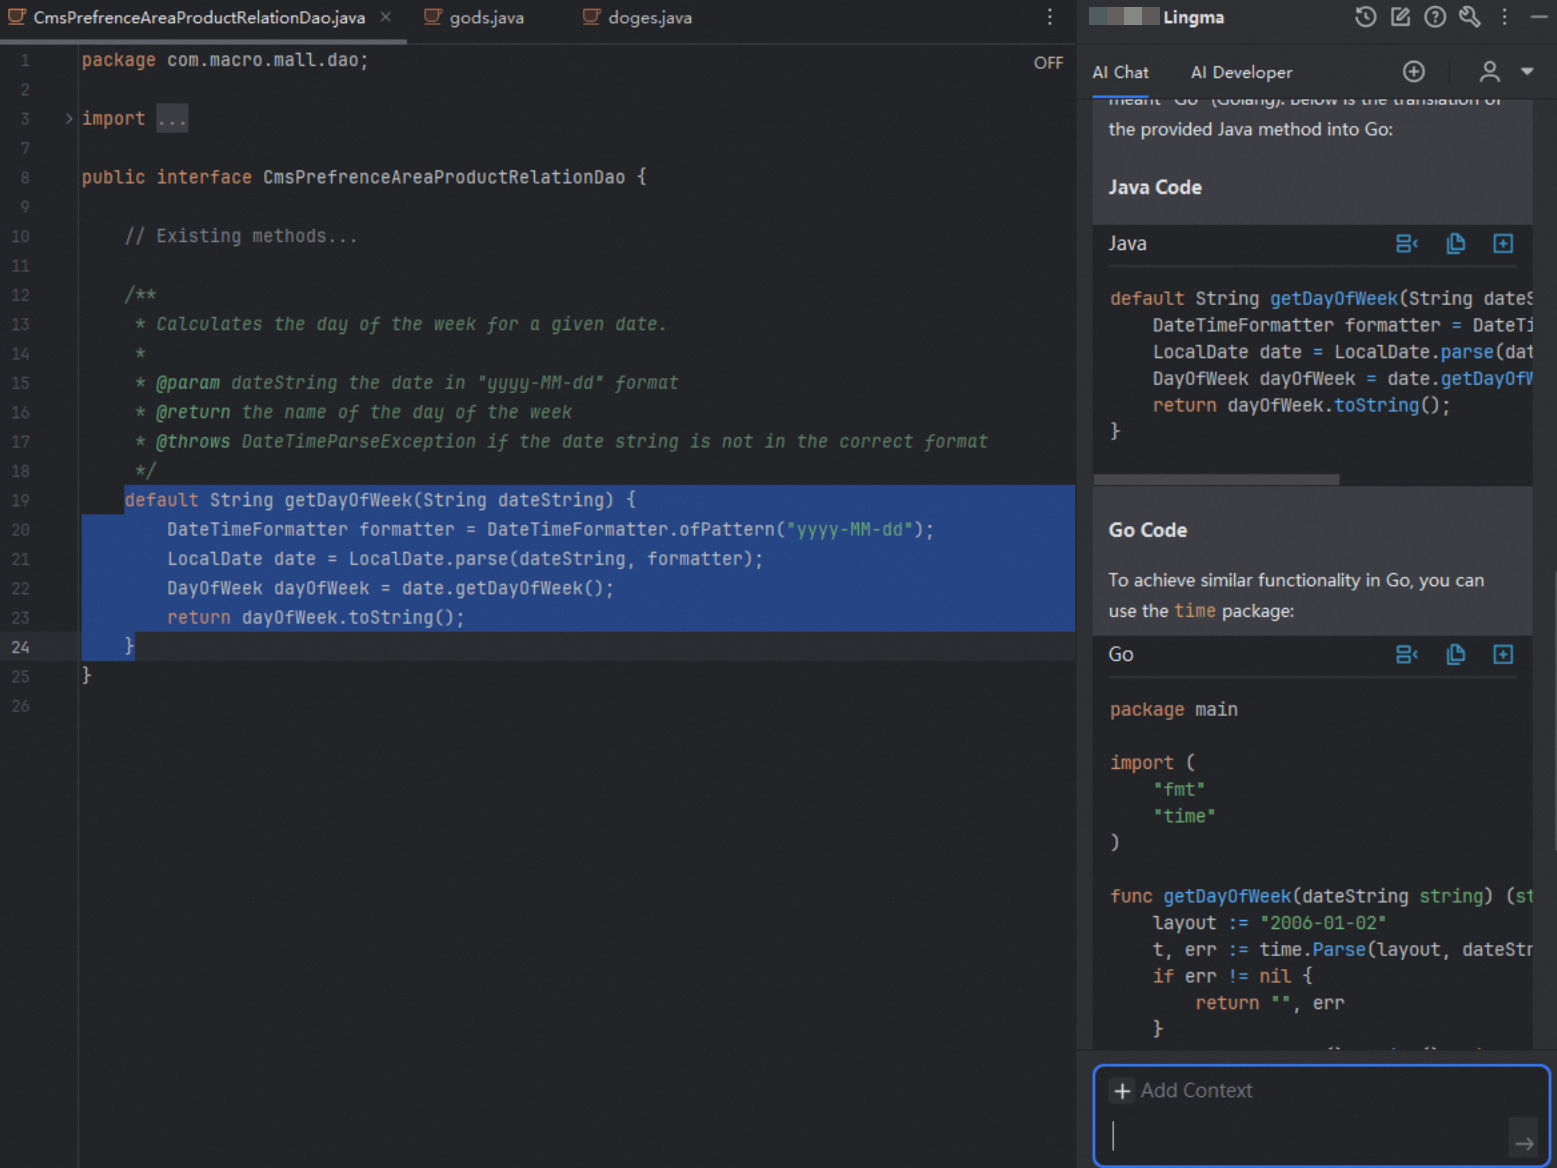
Task: Click the new session plus circle icon
Action: (x=1413, y=71)
